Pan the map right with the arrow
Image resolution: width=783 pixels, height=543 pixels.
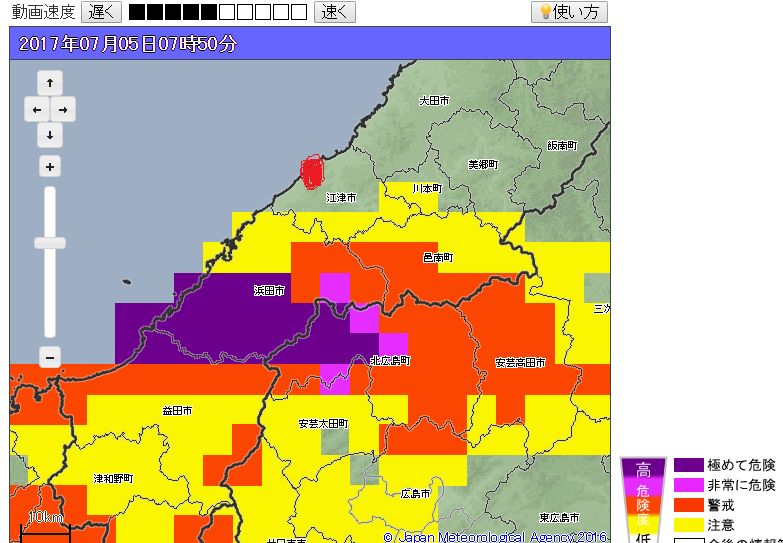pos(63,109)
